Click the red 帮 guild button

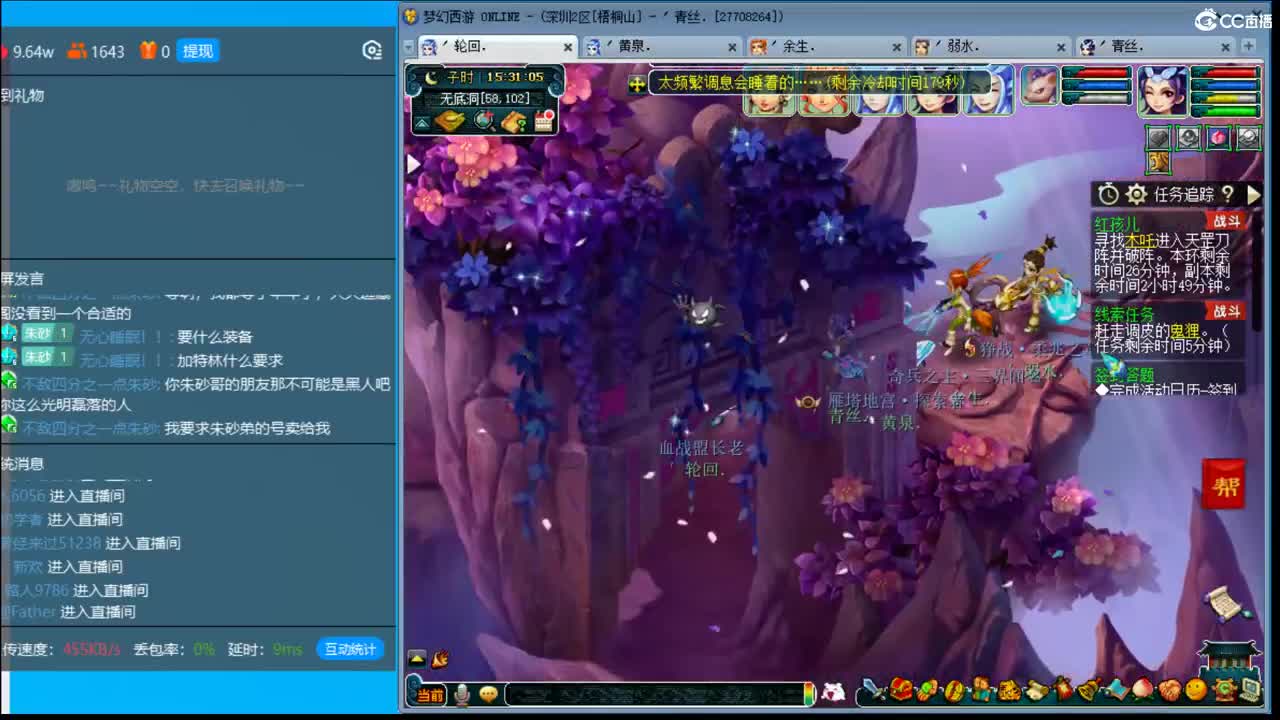(x=1223, y=485)
